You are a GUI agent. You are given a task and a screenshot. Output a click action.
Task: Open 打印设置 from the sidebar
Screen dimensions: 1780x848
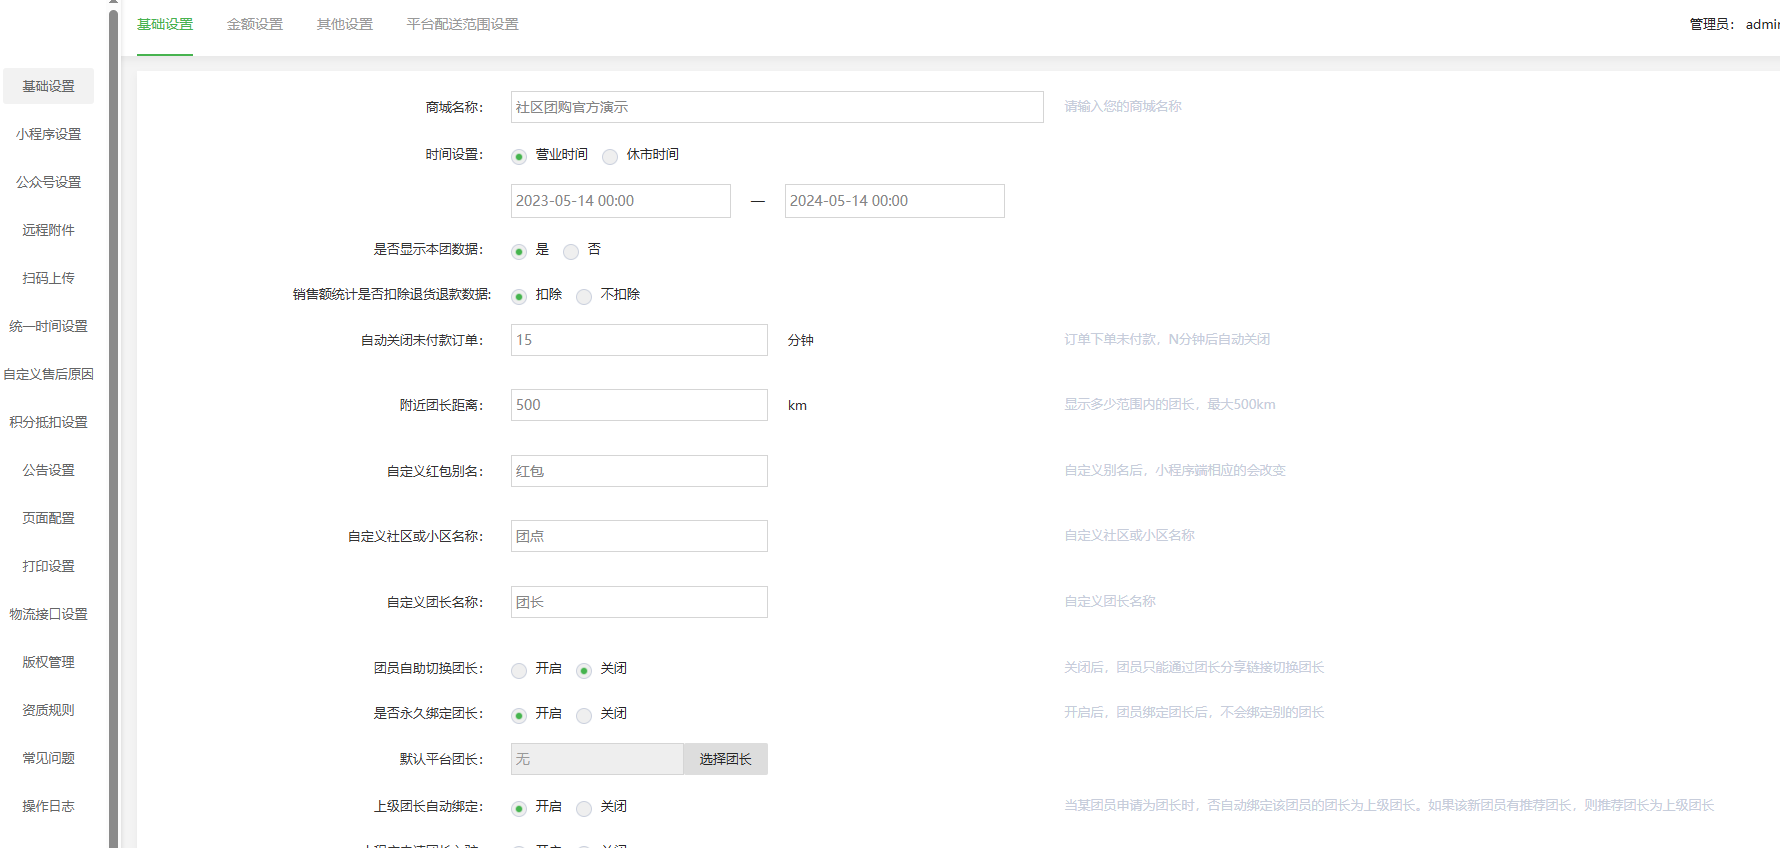[x=48, y=566]
